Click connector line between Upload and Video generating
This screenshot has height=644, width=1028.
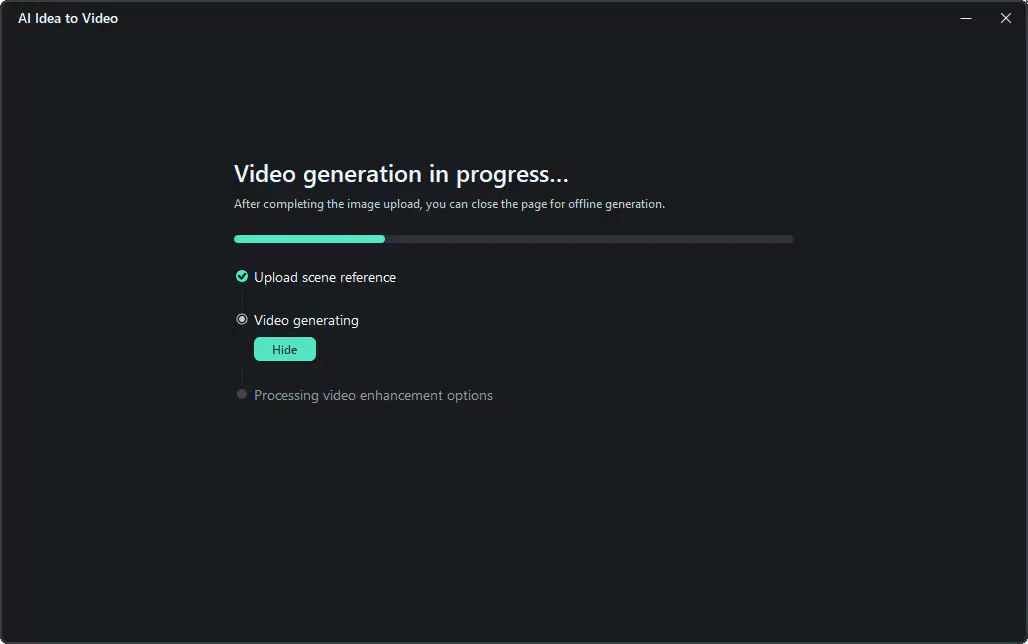[242, 298]
